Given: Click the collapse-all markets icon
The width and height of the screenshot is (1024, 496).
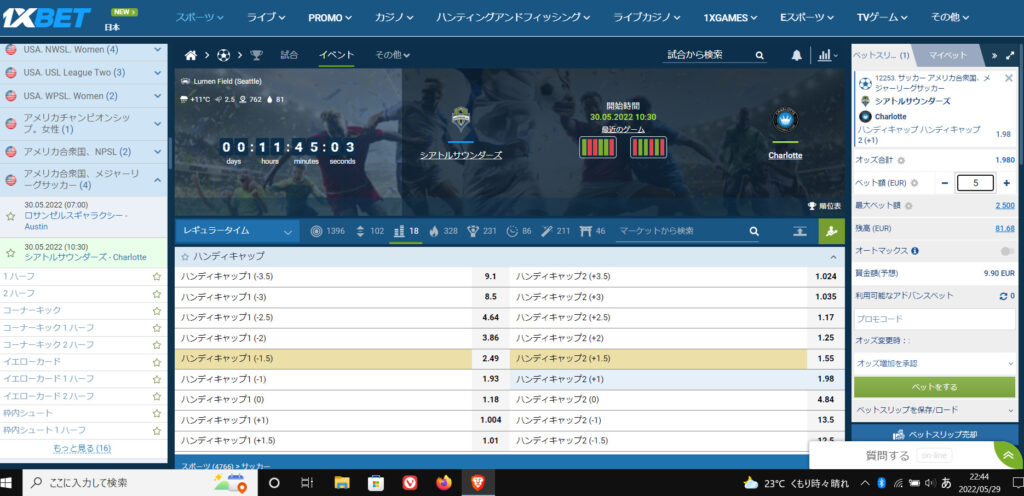Looking at the screenshot, I should (799, 231).
